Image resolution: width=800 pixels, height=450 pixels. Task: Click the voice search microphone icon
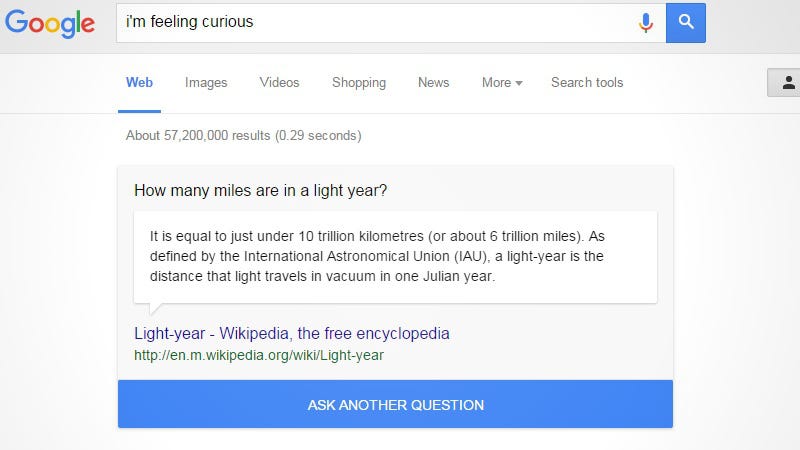[x=645, y=23]
